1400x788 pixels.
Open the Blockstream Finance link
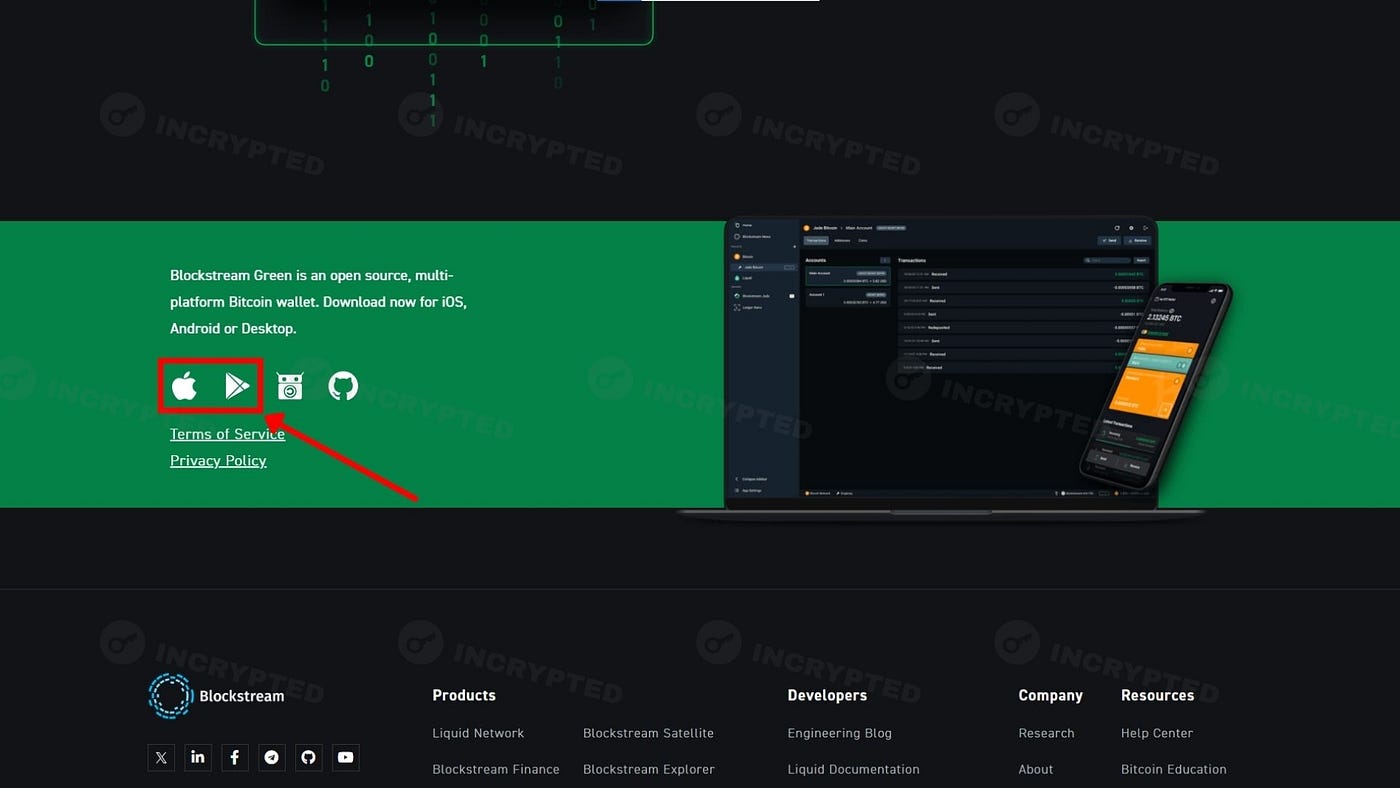[x=496, y=769]
